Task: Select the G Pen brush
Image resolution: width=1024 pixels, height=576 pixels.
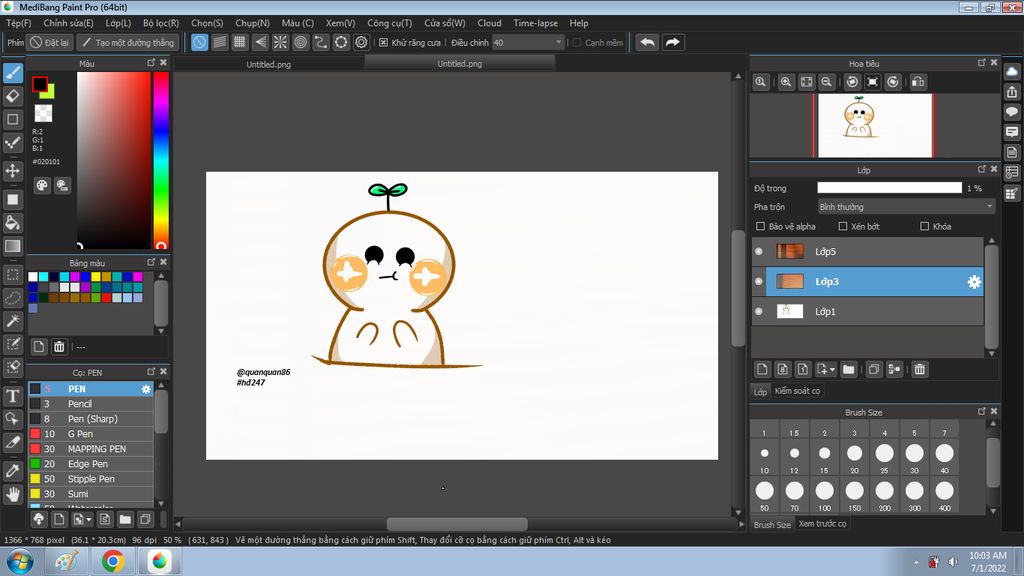Action: click(x=91, y=434)
